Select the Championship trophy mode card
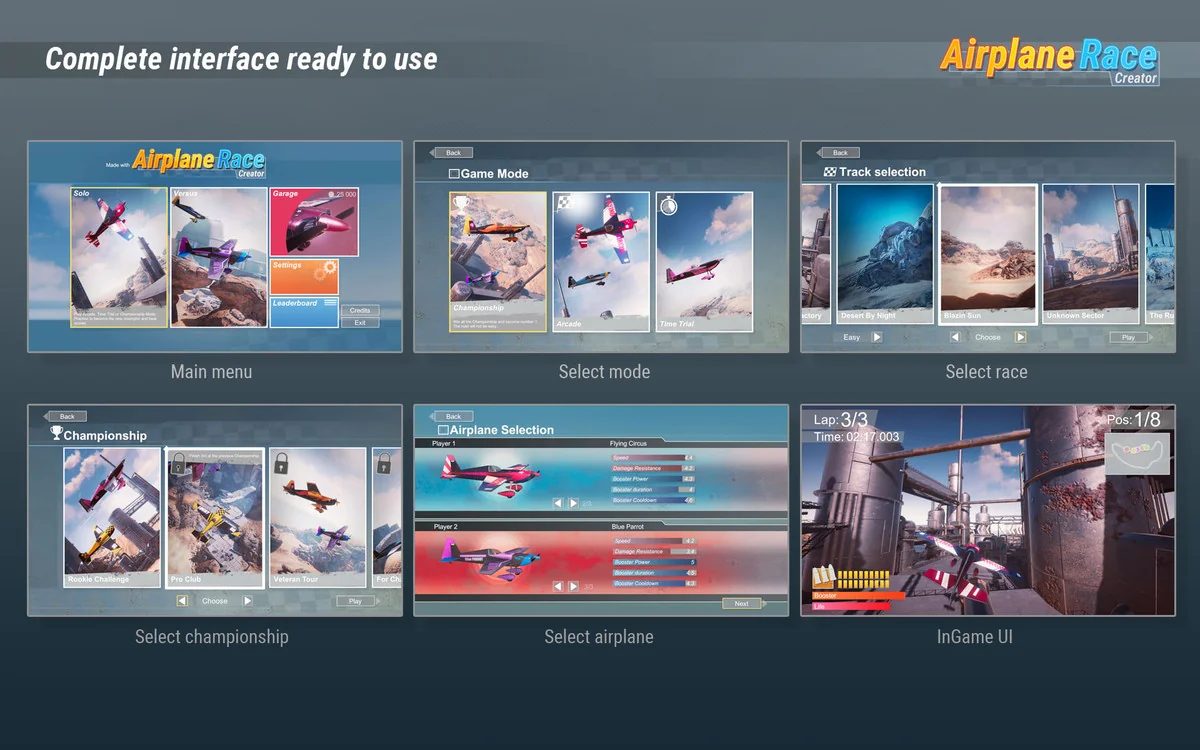 (498, 261)
